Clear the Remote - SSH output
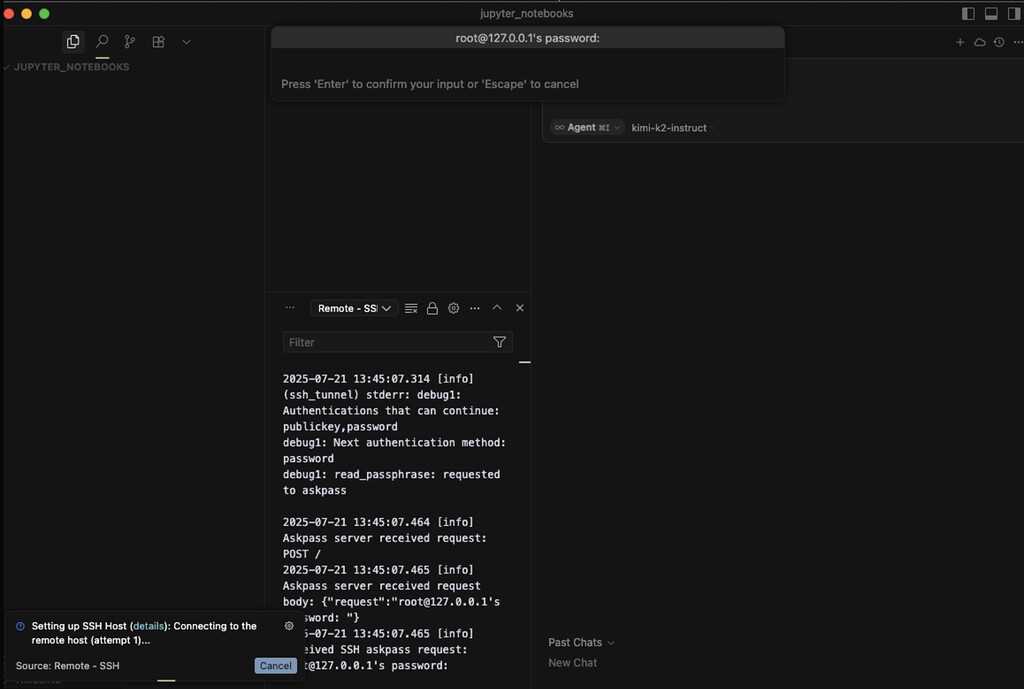Screen dimensions: 1024x689 point(411,308)
